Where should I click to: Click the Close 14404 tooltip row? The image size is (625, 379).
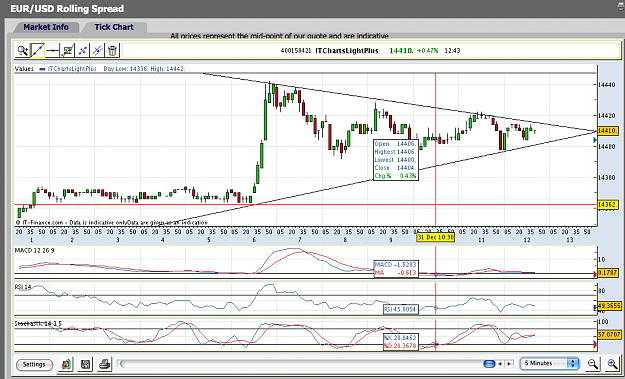[x=395, y=168]
